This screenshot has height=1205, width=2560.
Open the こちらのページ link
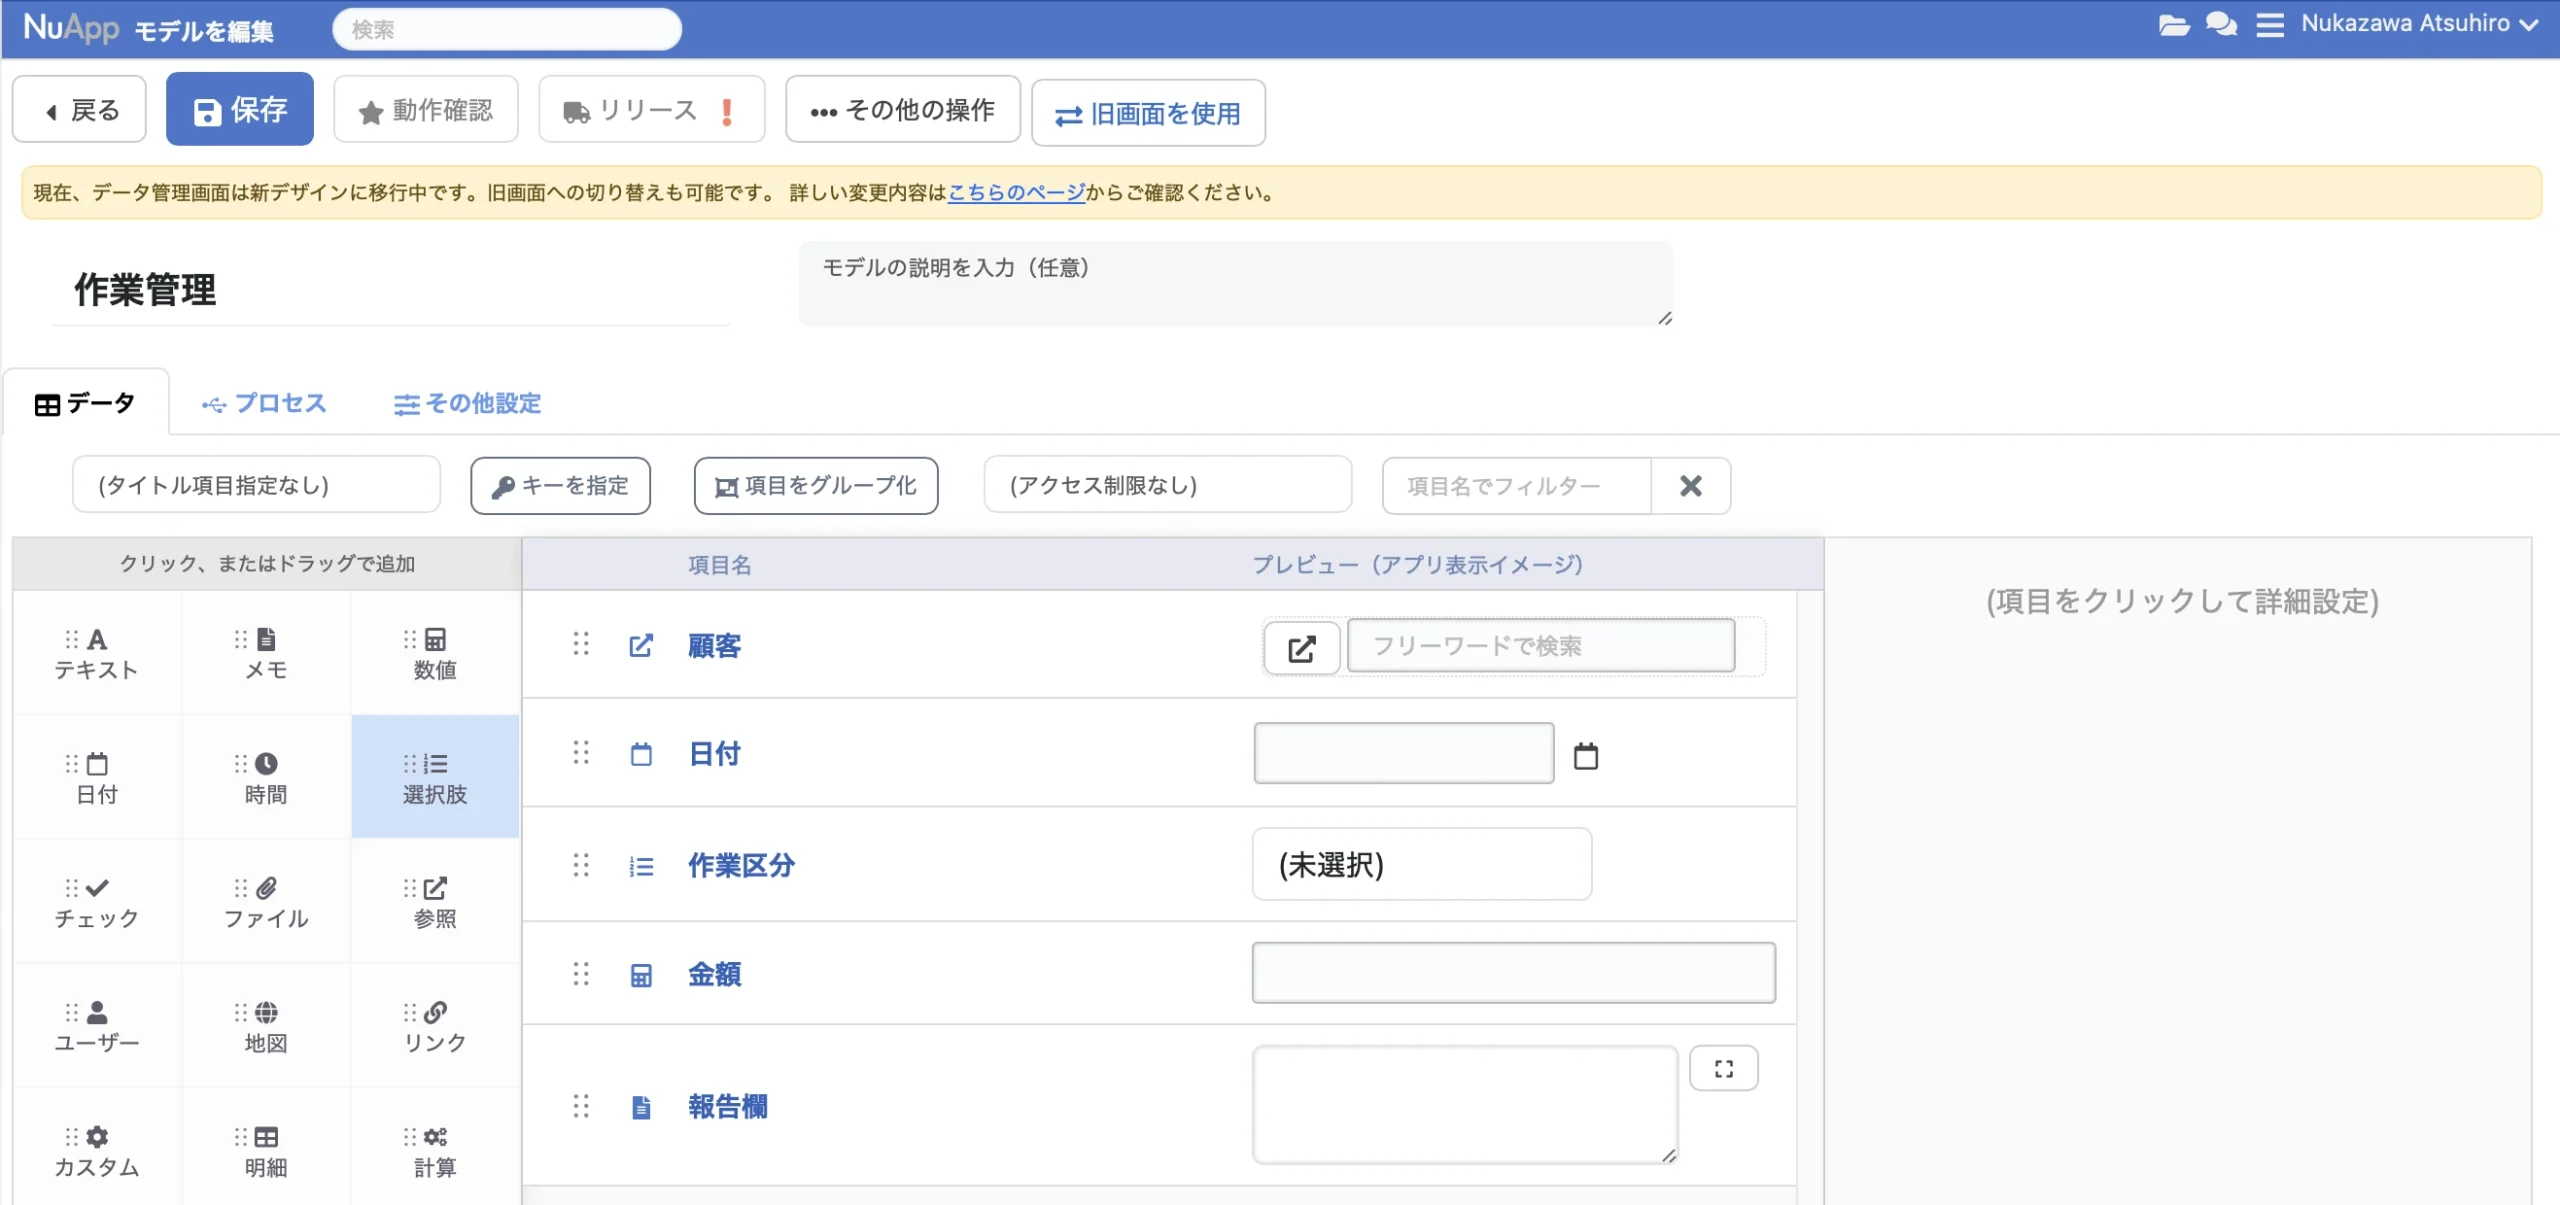click(1016, 192)
